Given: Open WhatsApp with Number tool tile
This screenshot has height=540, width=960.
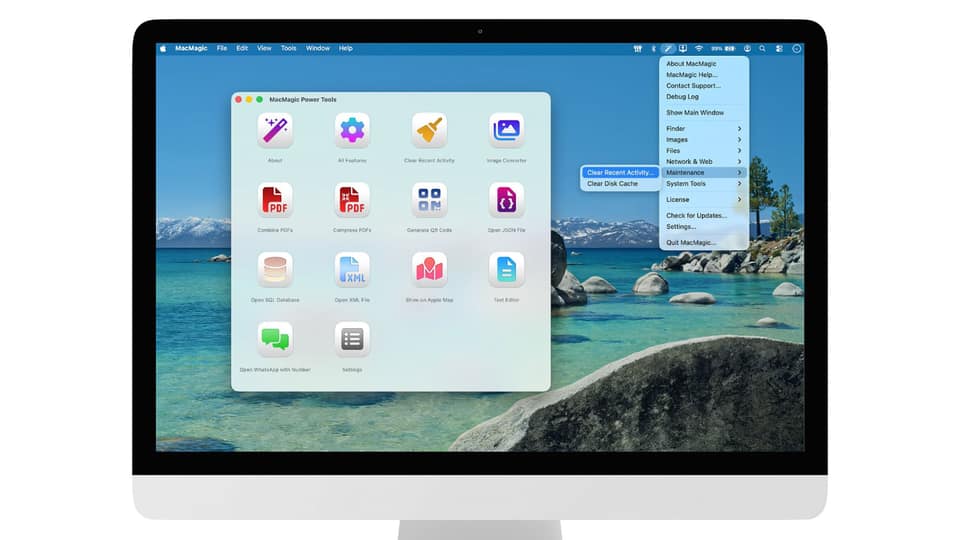Looking at the screenshot, I should 275,339.
